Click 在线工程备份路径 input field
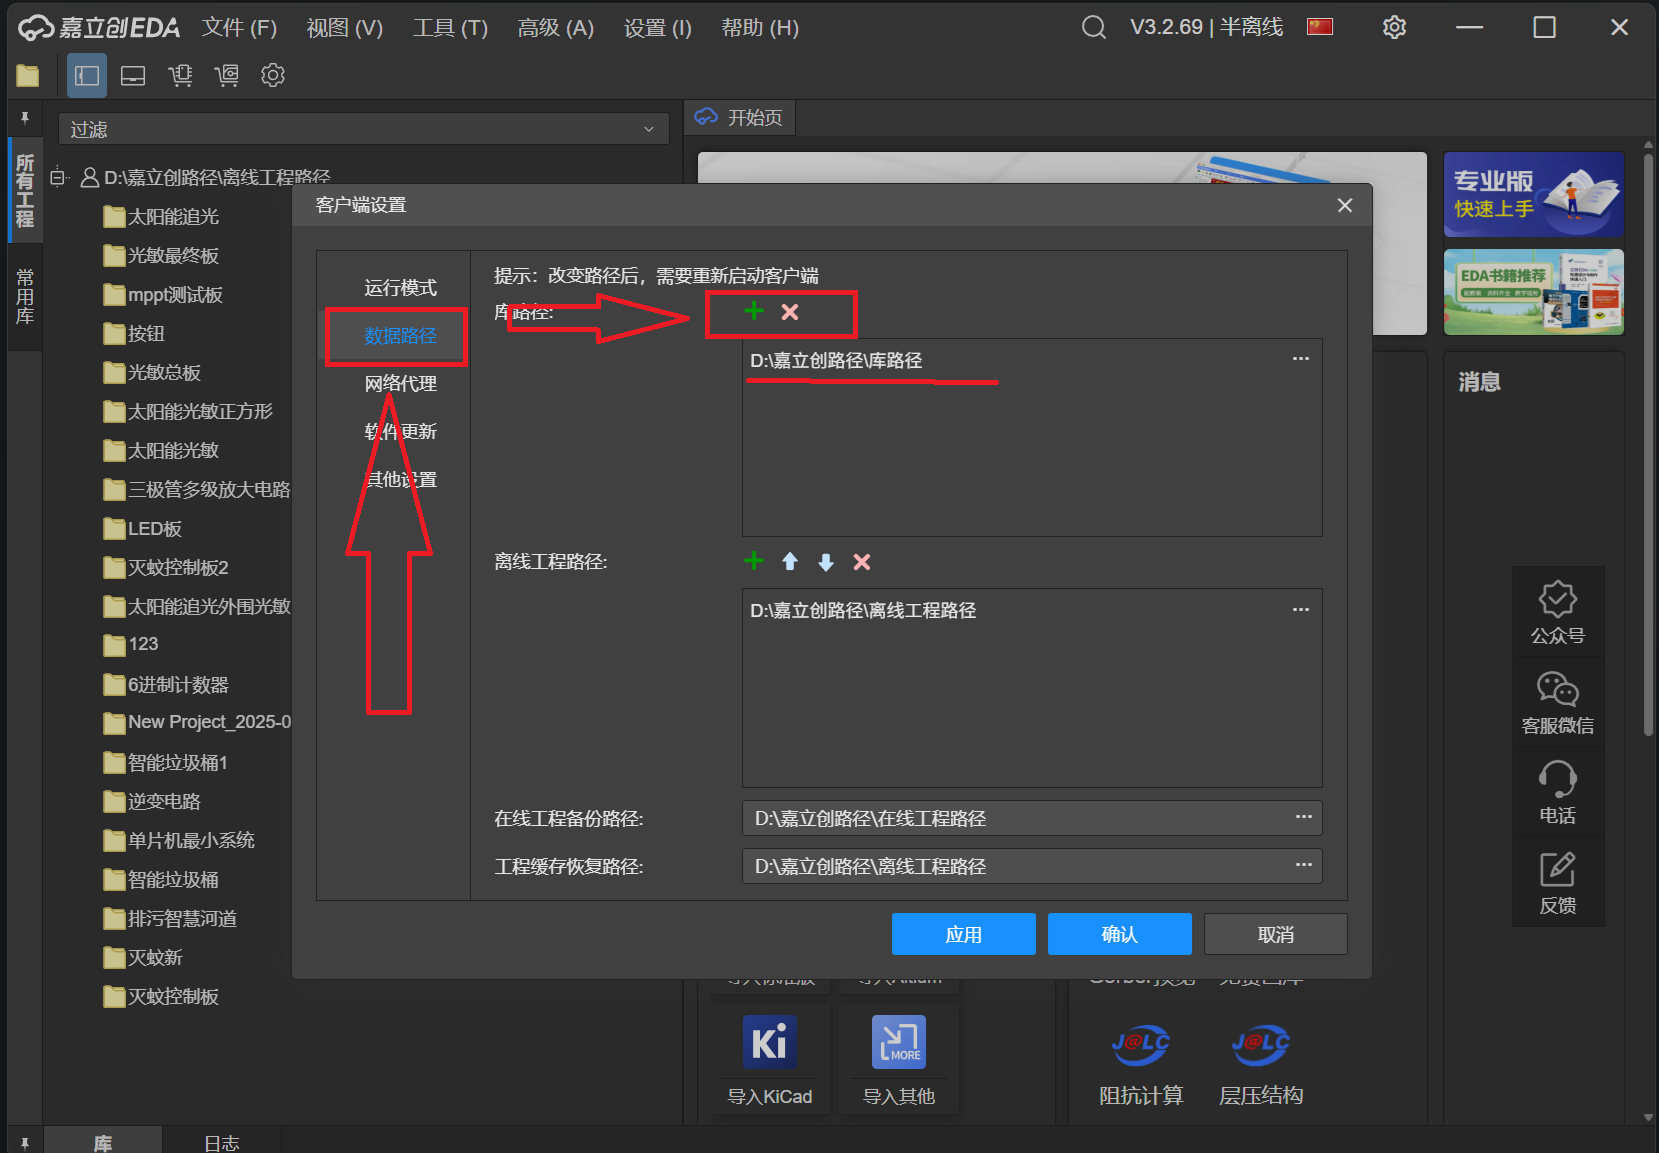Image resolution: width=1659 pixels, height=1153 pixels. click(1032, 818)
